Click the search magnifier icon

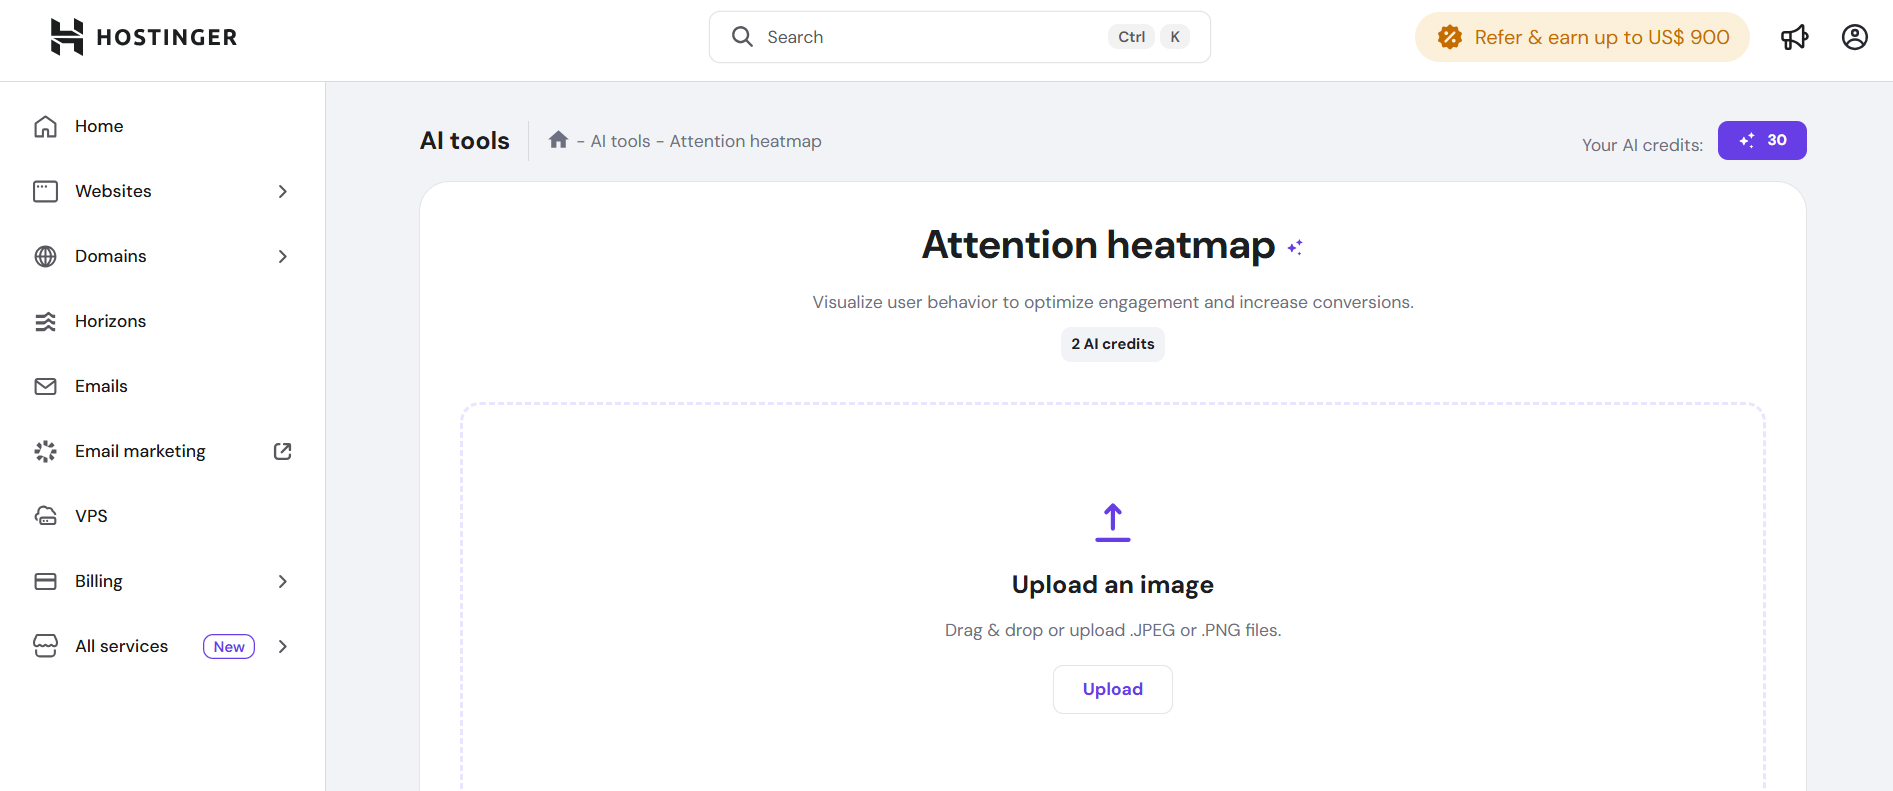[x=742, y=37]
